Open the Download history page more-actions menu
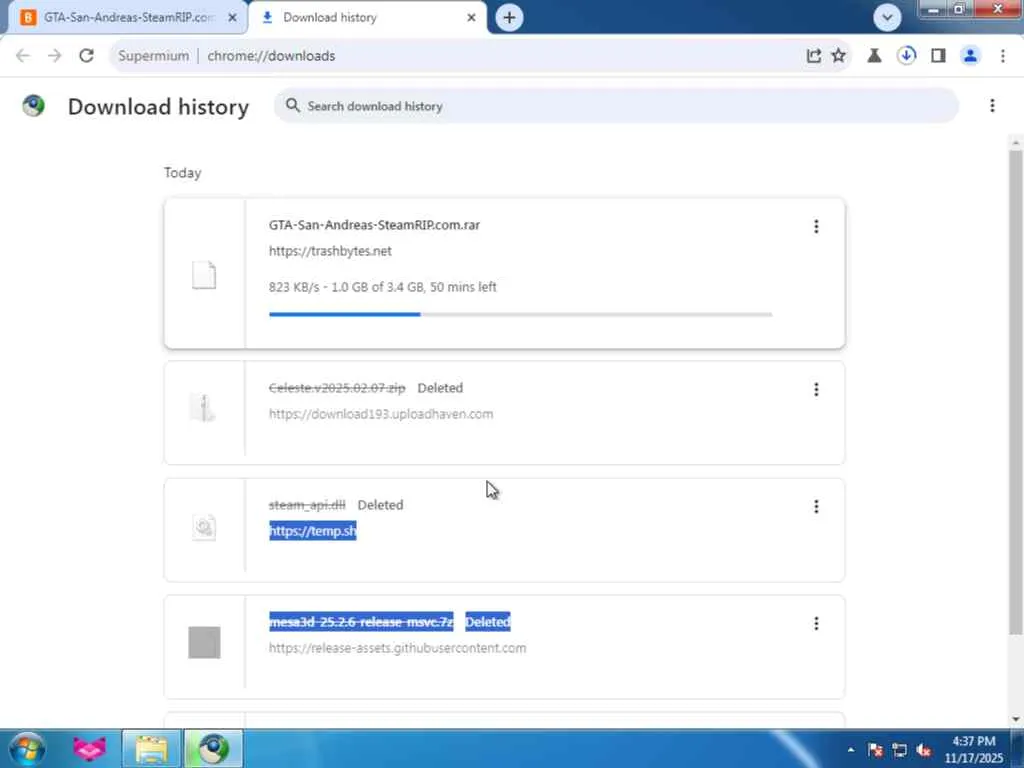The width and height of the screenshot is (1024, 768). click(992, 106)
